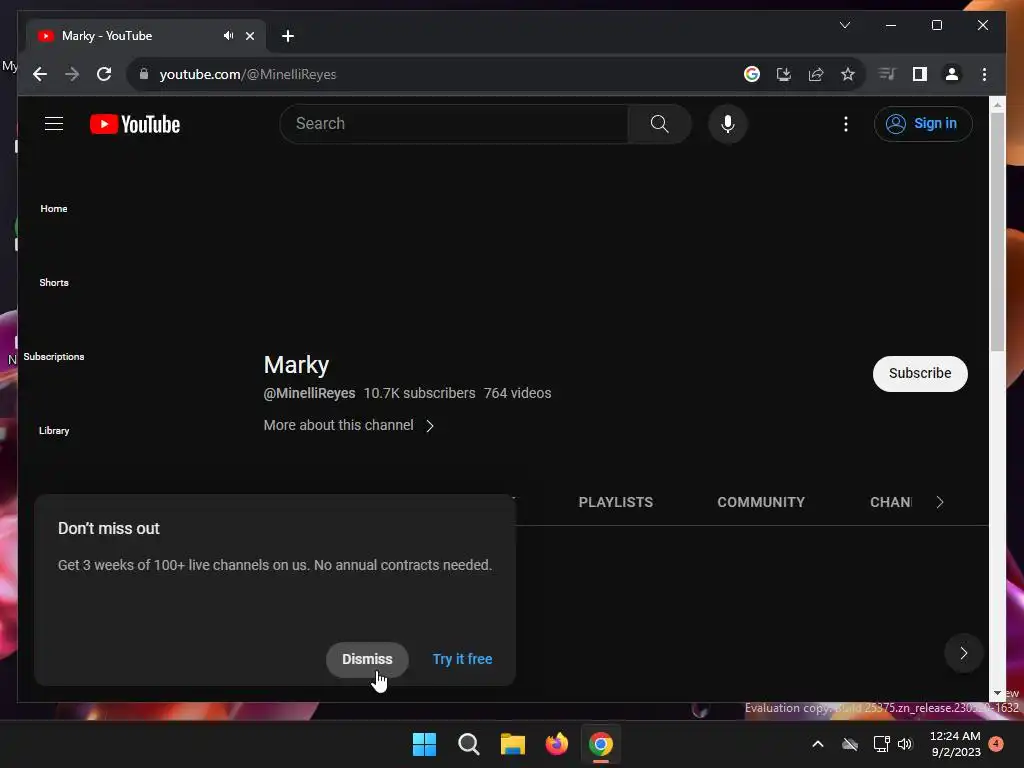
Task: Open Subscriptions in the sidebar
Action: (54, 357)
